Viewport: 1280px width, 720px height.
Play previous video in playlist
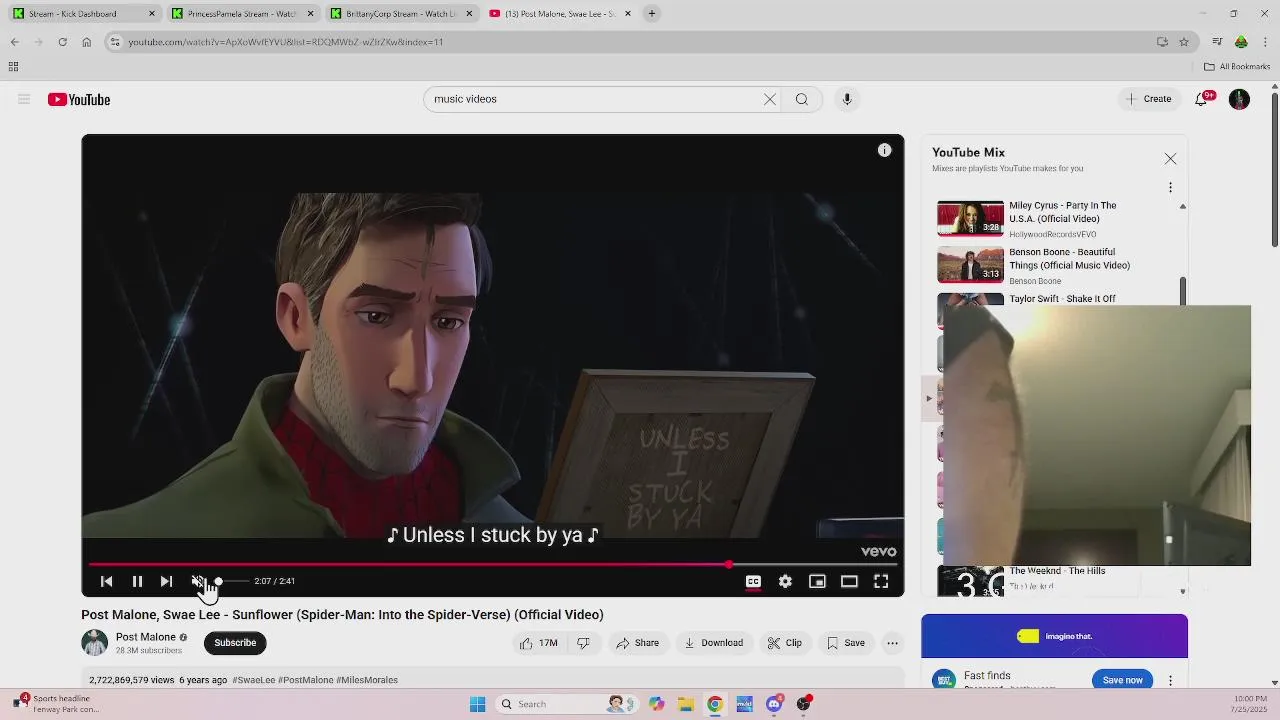[x=106, y=581]
